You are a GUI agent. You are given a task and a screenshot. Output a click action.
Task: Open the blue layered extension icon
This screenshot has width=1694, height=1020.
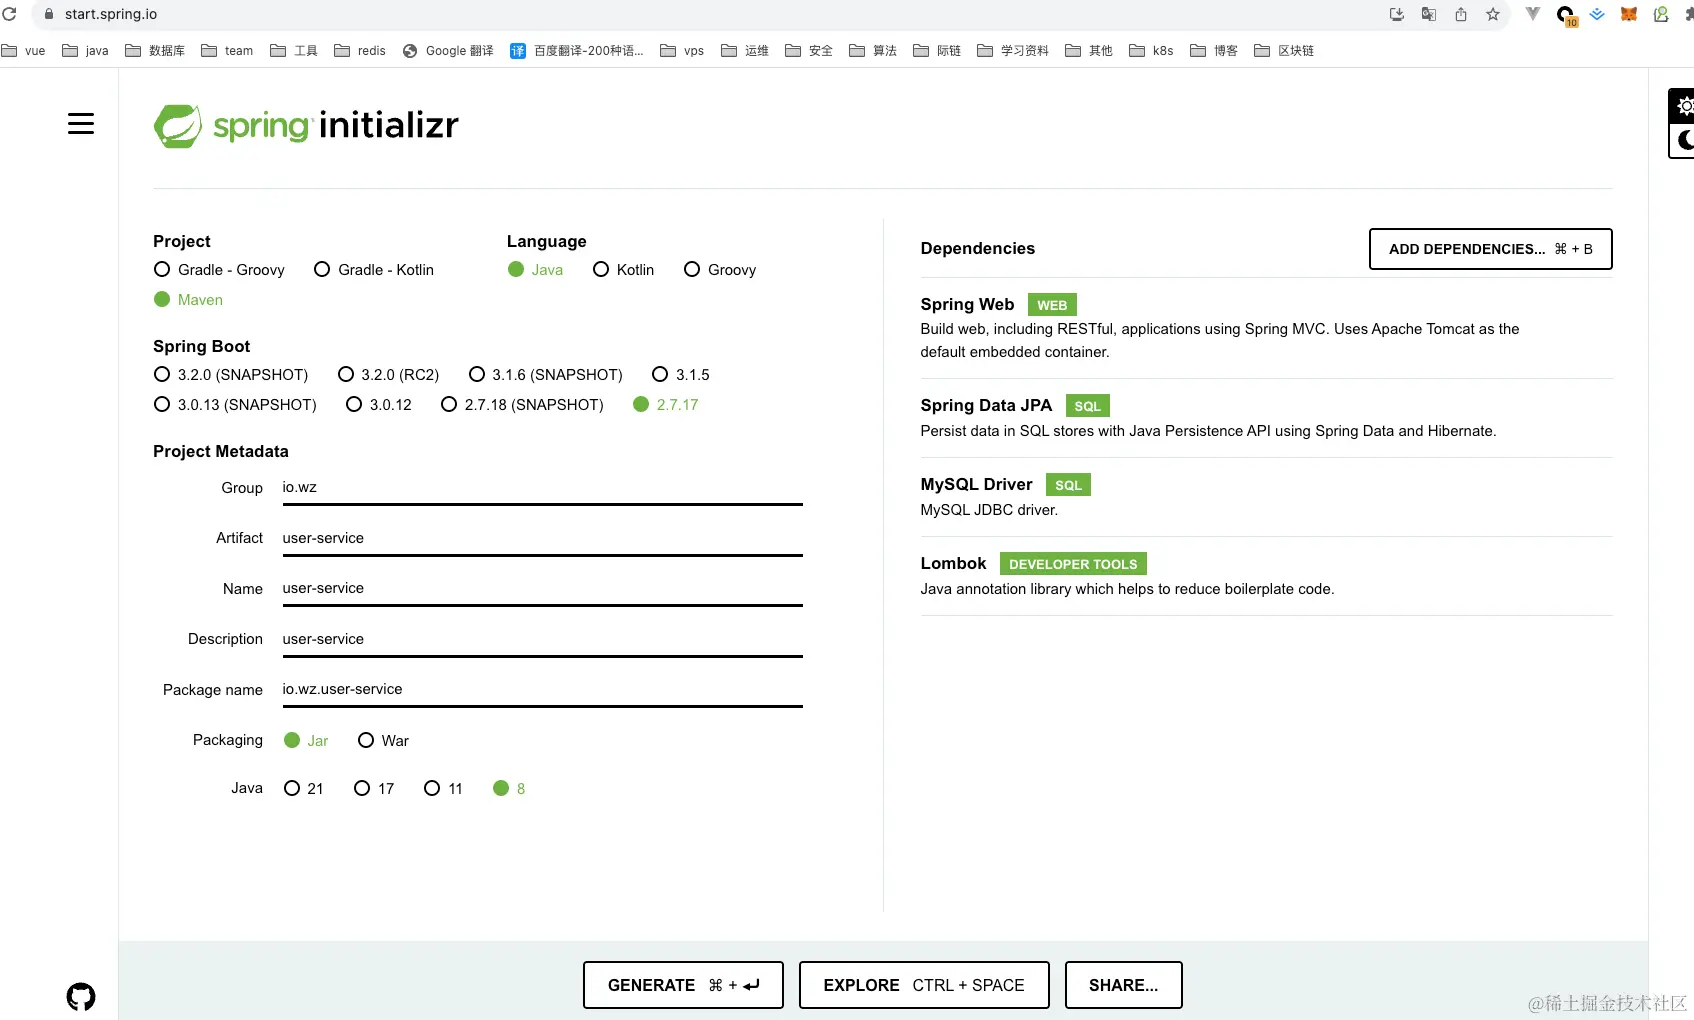tap(1597, 14)
